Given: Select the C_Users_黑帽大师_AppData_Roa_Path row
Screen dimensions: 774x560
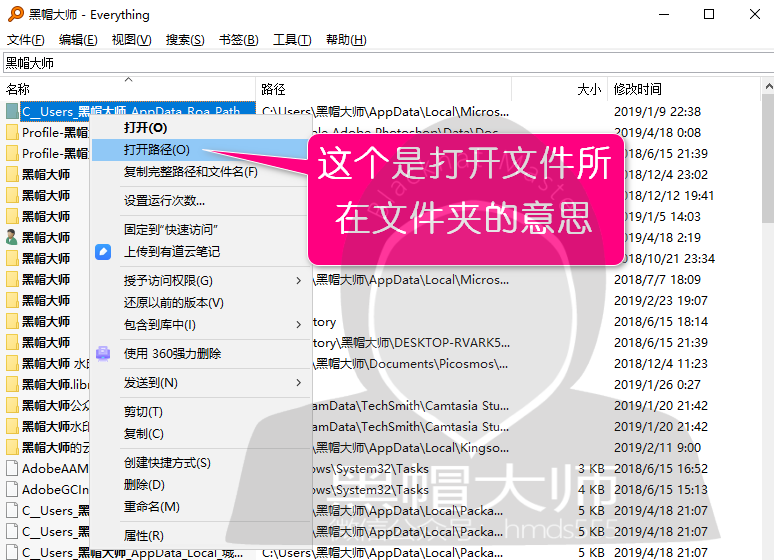Looking at the screenshot, I should point(137,112).
